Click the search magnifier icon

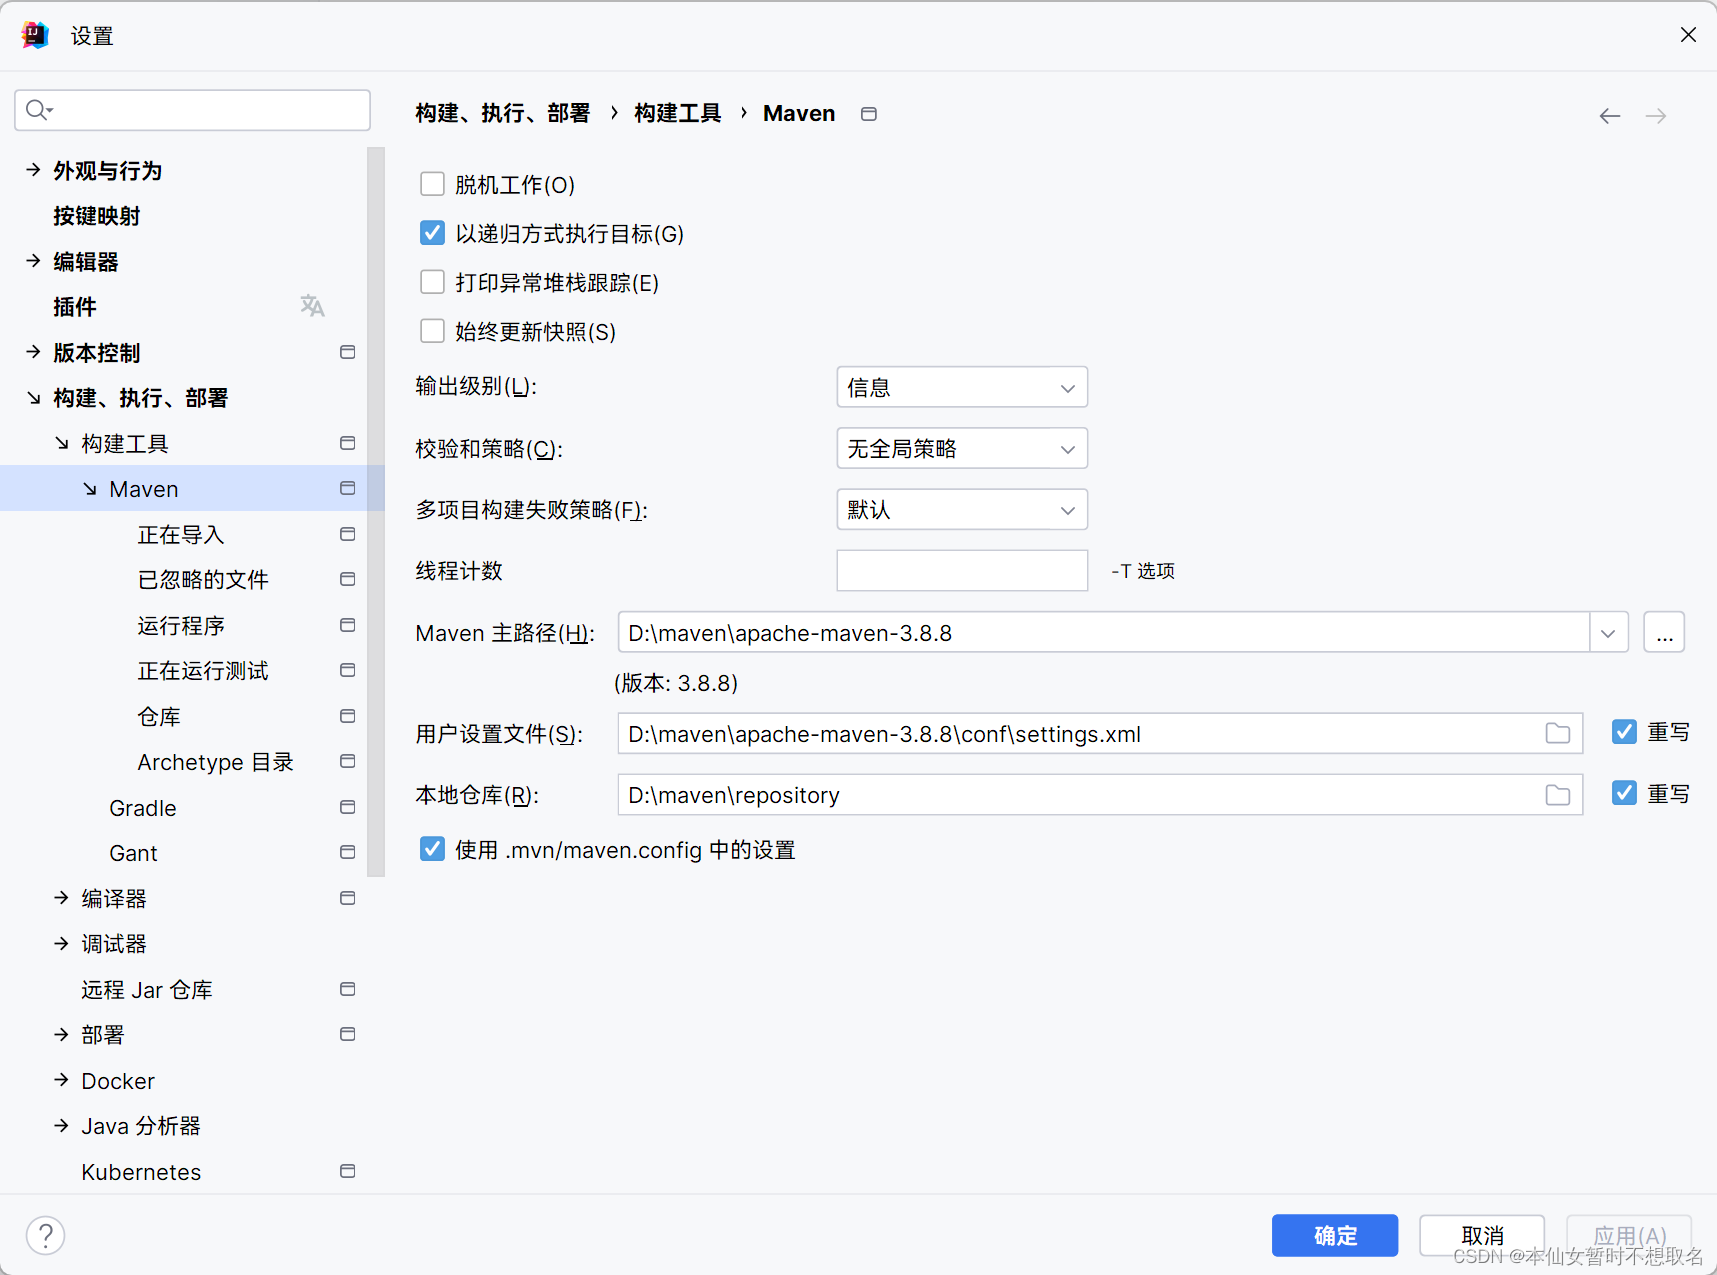pos(38,109)
